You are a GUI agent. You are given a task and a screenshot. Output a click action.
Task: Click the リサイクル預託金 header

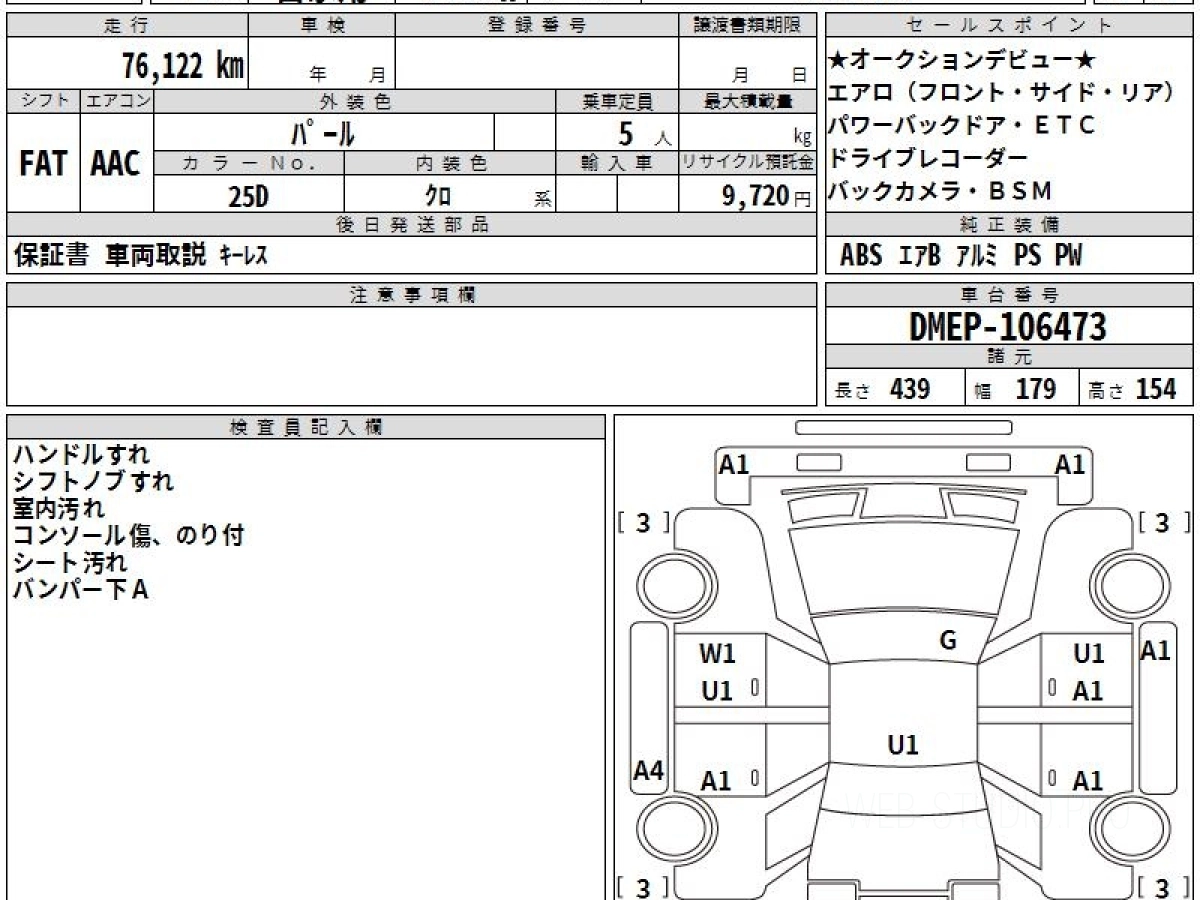pyautogui.click(x=747, y=163)
